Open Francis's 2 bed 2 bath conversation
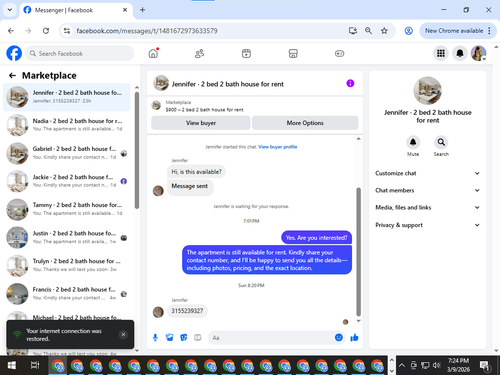Image resolution: width=500 pixels, height=375 pixels. coord(67,294)
